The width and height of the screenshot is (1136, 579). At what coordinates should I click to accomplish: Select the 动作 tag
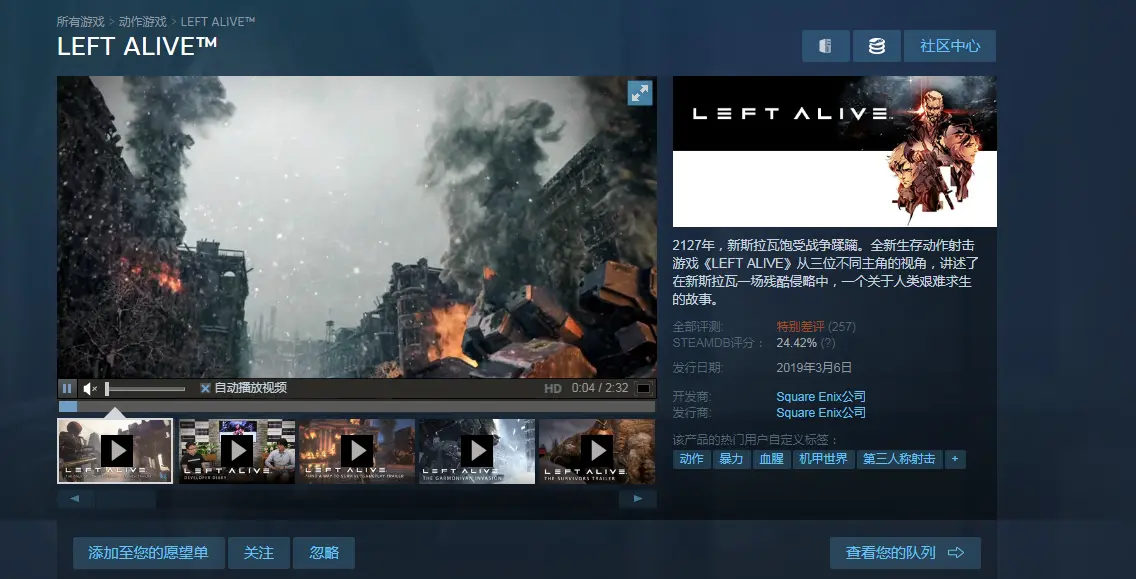[691, 459]
